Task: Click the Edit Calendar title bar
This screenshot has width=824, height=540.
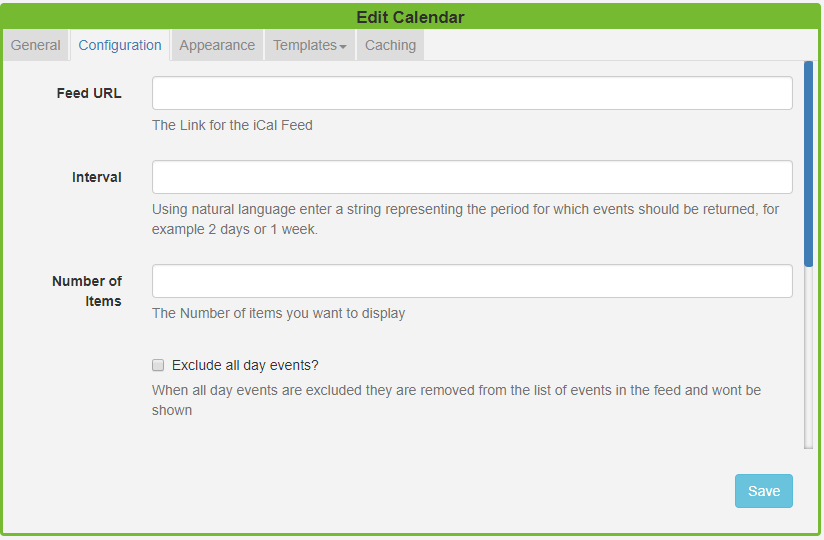Action: [410, 17]
